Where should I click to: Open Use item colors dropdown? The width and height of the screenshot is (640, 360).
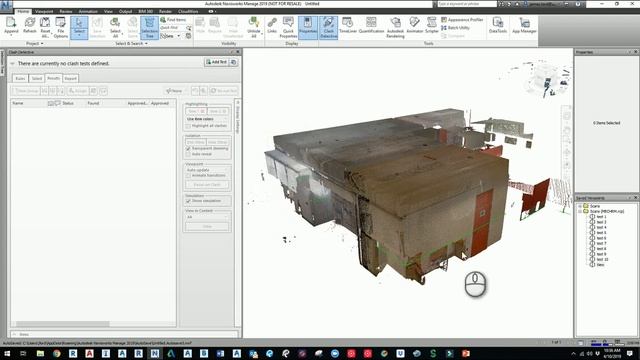click(207, 119)
